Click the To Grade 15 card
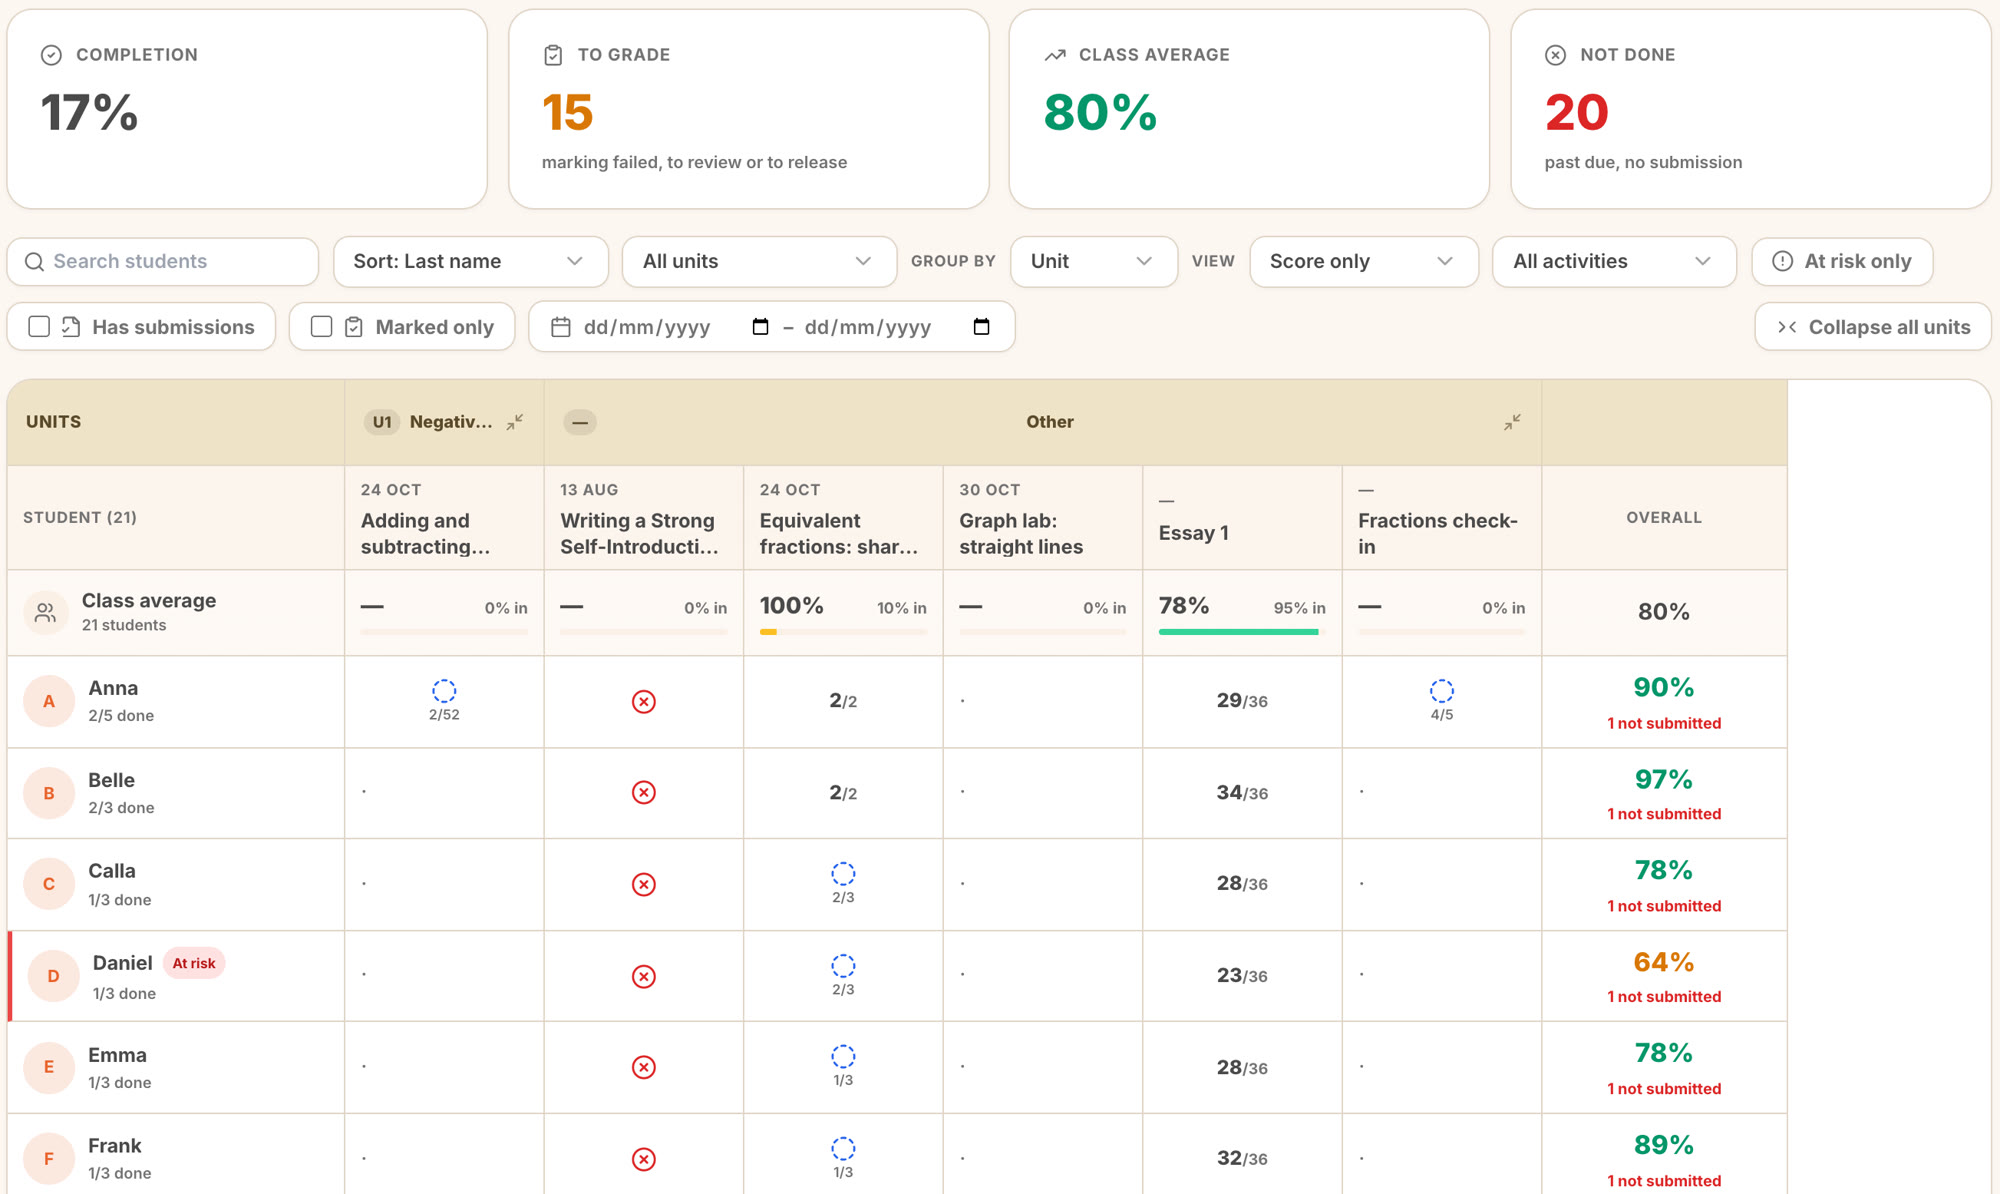 pos(748,109)
